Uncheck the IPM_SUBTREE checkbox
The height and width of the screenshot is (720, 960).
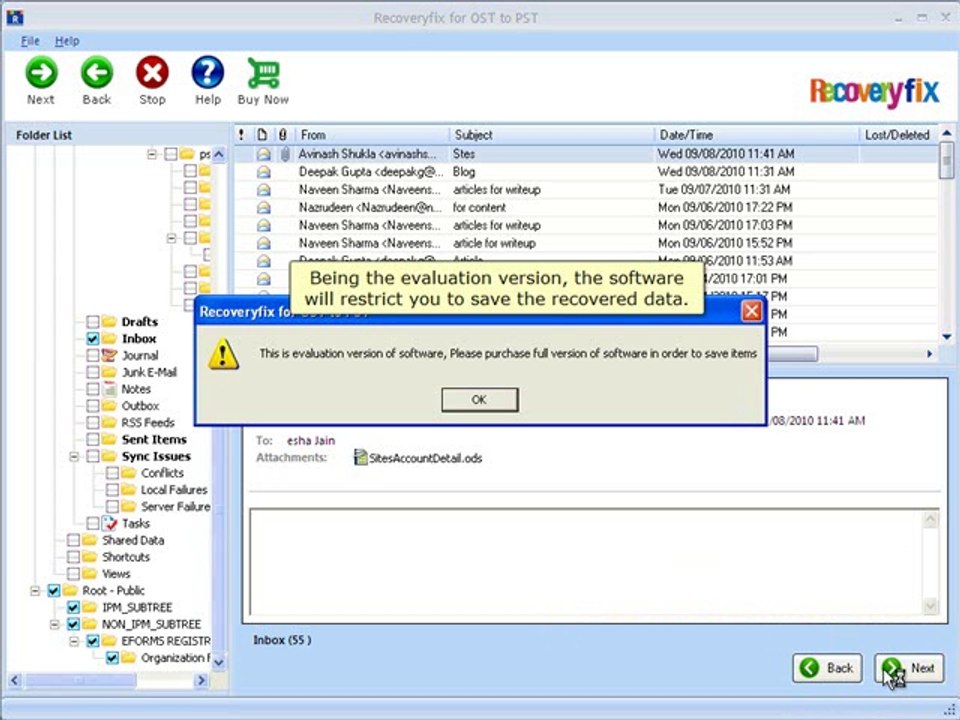73,607
